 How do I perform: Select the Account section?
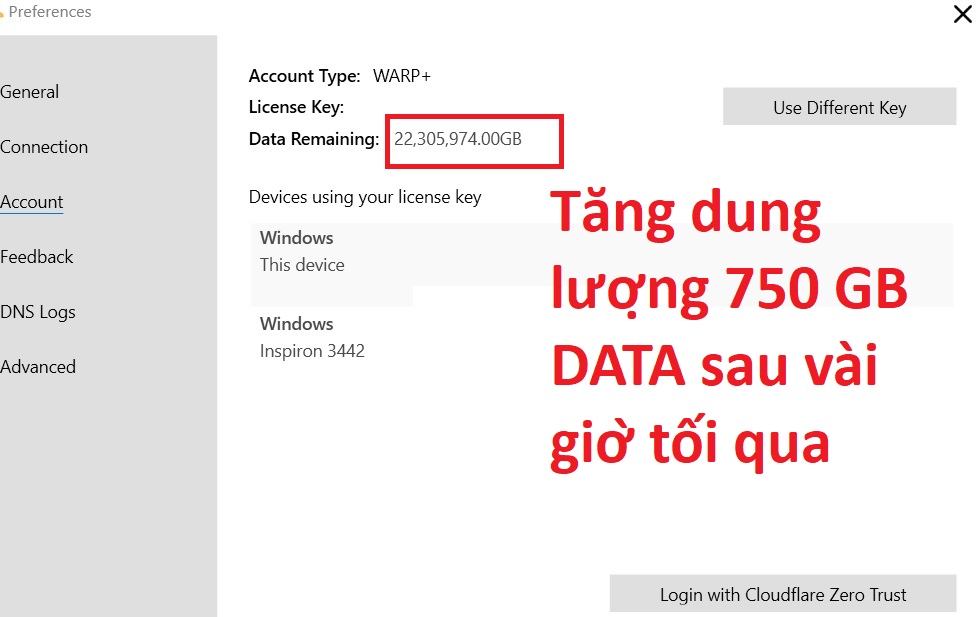tap(31, 202)
